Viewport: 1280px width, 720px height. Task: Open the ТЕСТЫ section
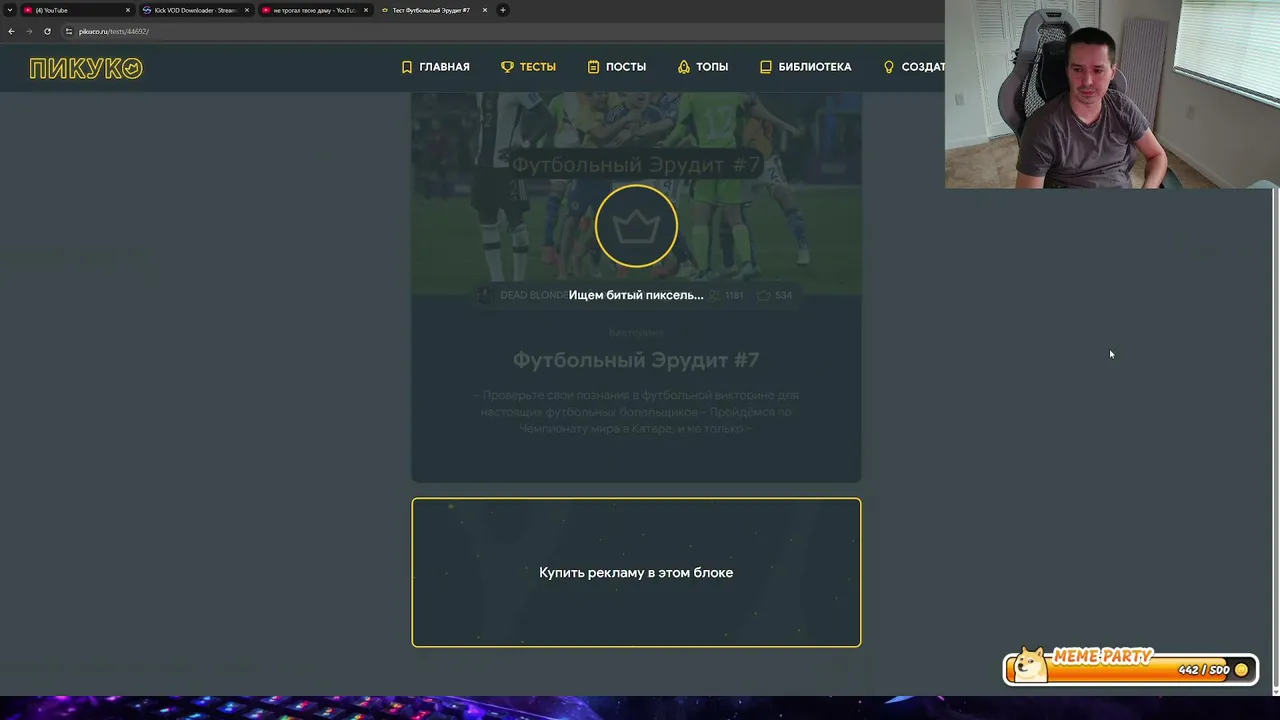click(x=528, y=67)
